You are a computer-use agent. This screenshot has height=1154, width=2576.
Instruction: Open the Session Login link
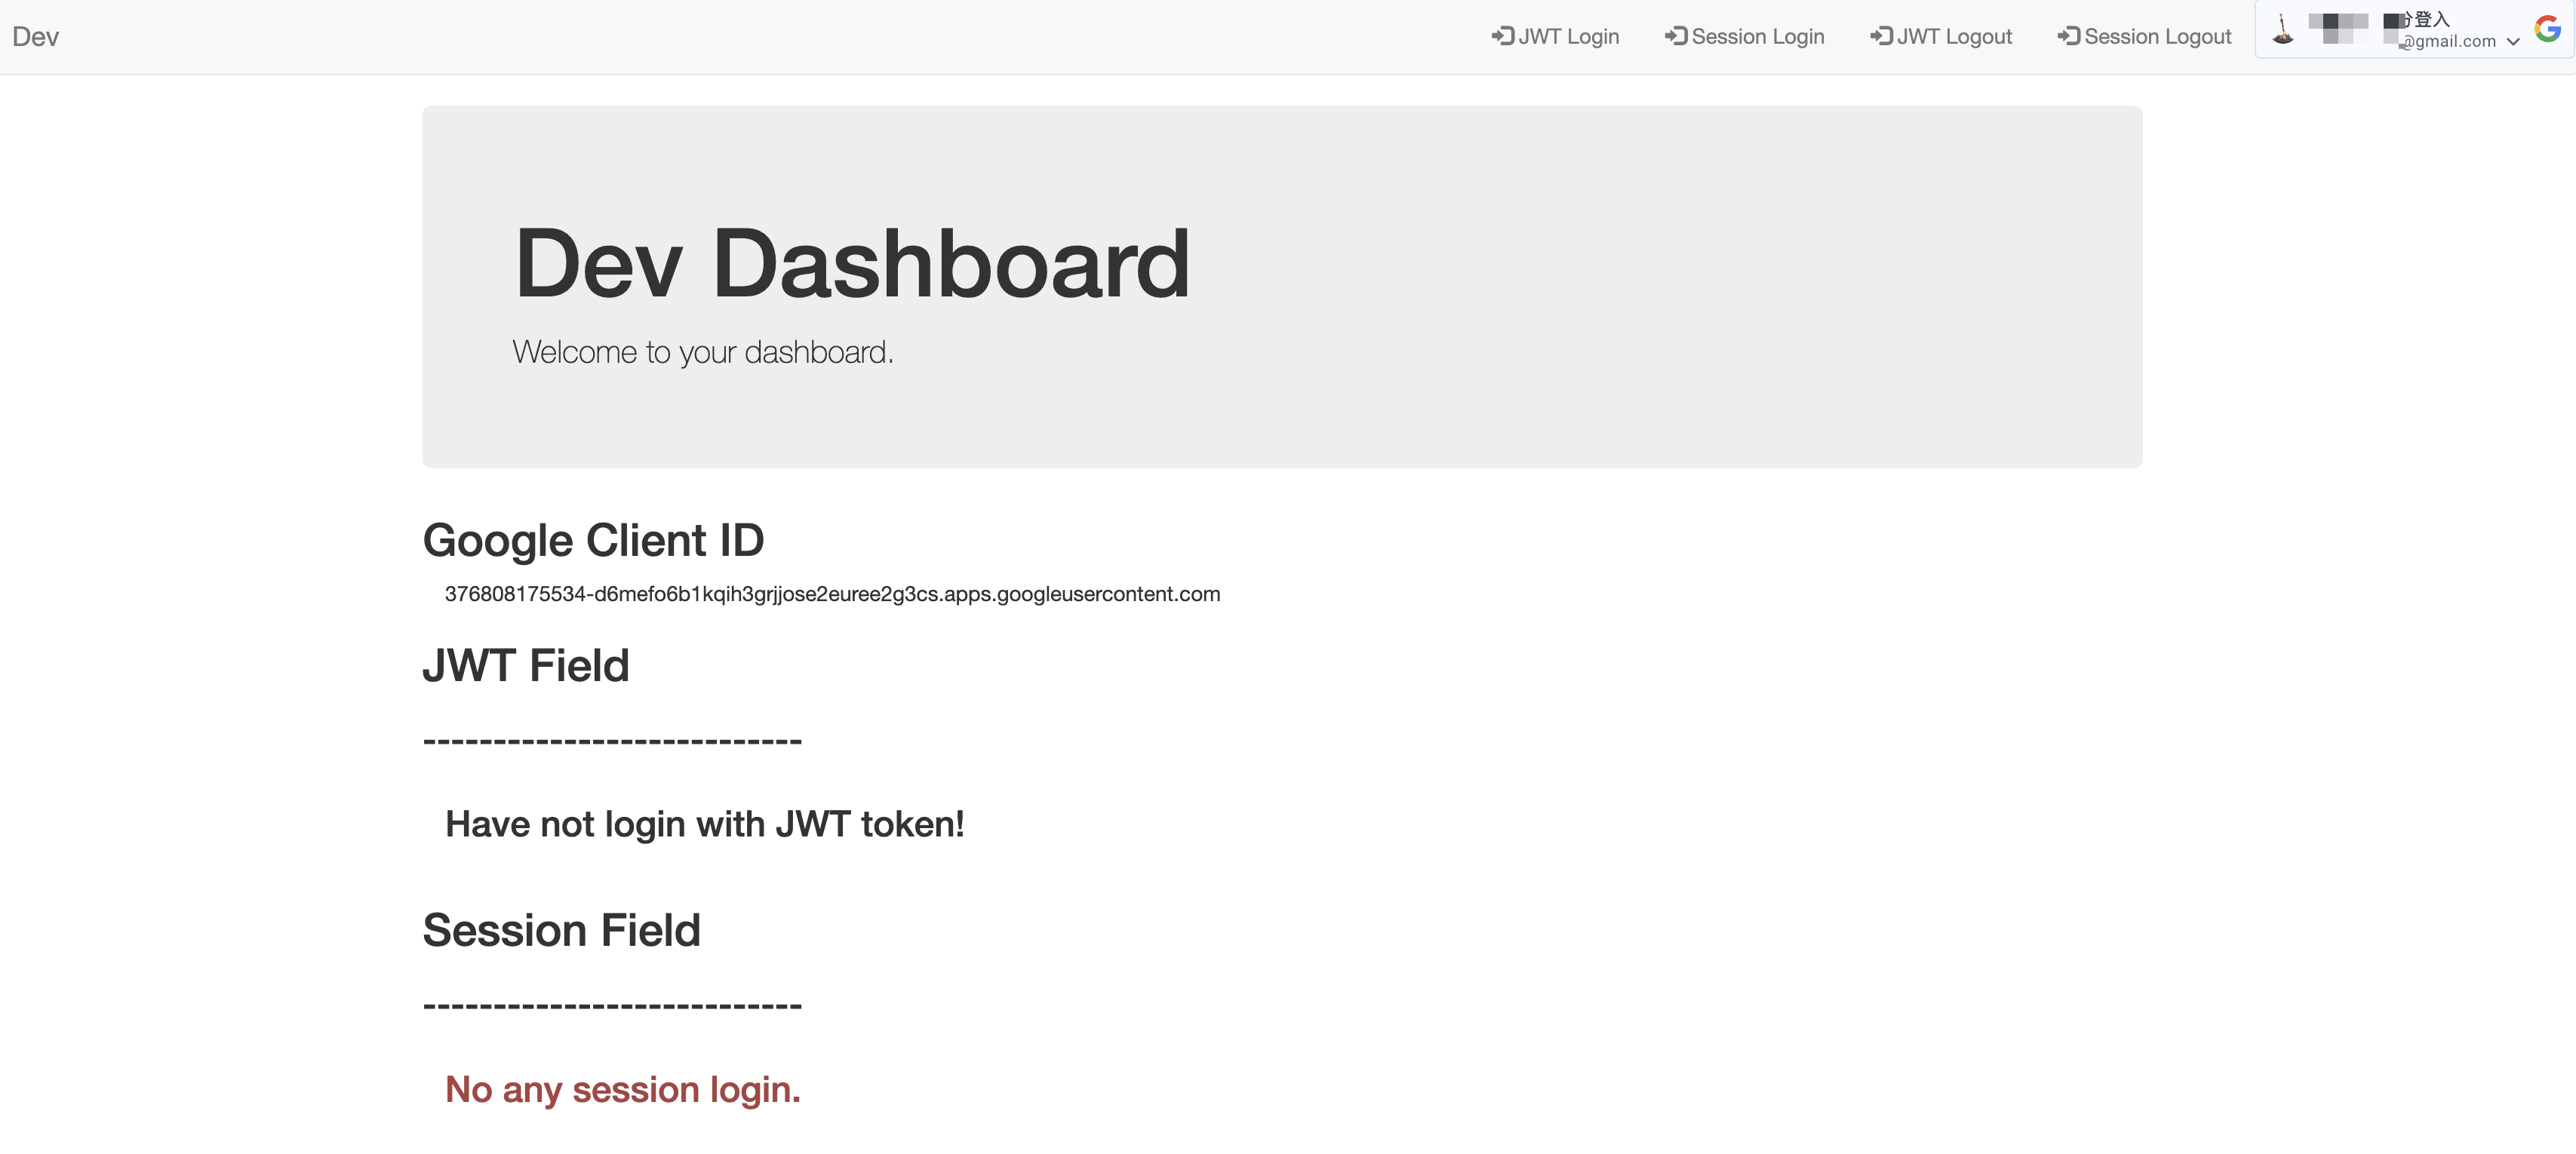coord(1745,36)
